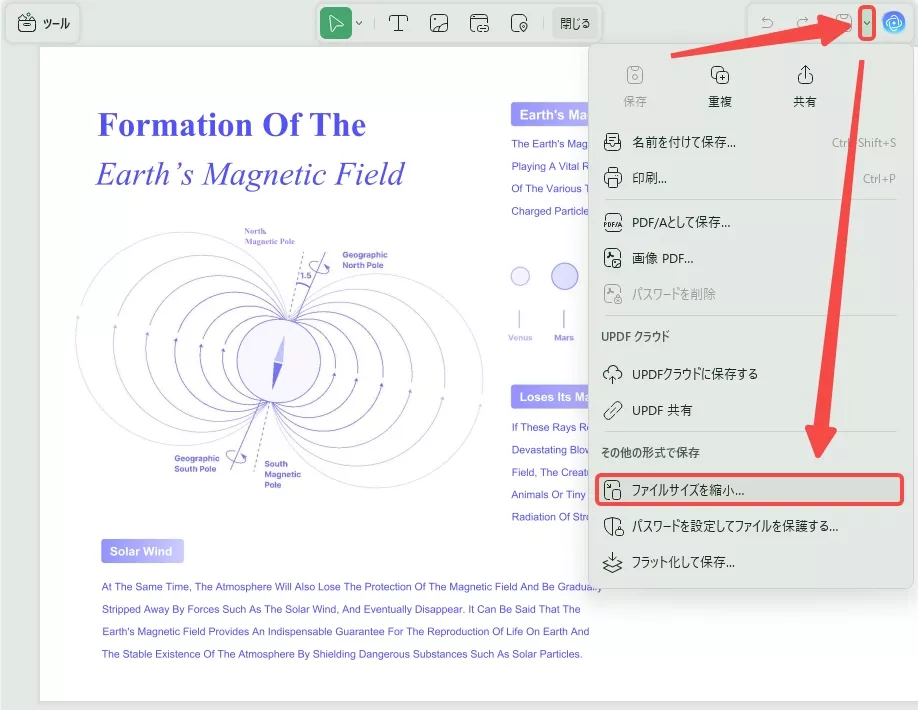Select the Image insert tool

tap(439, 23)
